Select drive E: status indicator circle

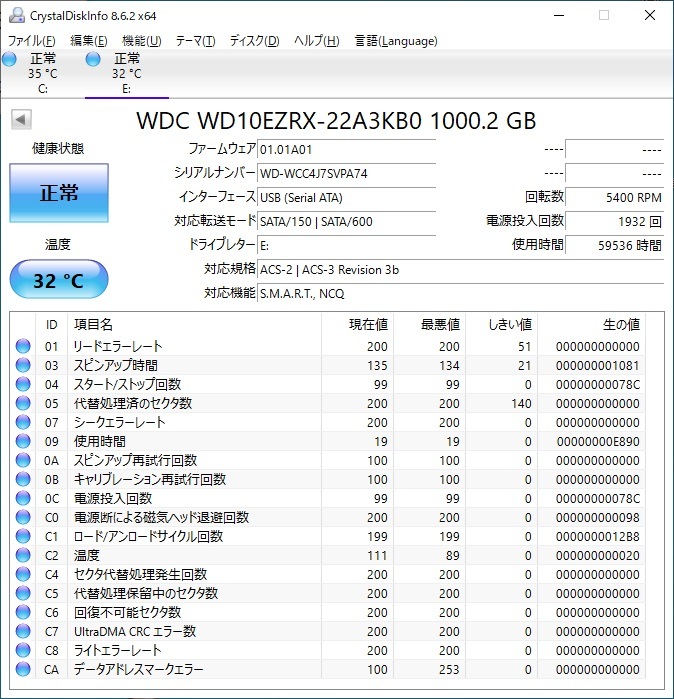click(x=93, y=59)
